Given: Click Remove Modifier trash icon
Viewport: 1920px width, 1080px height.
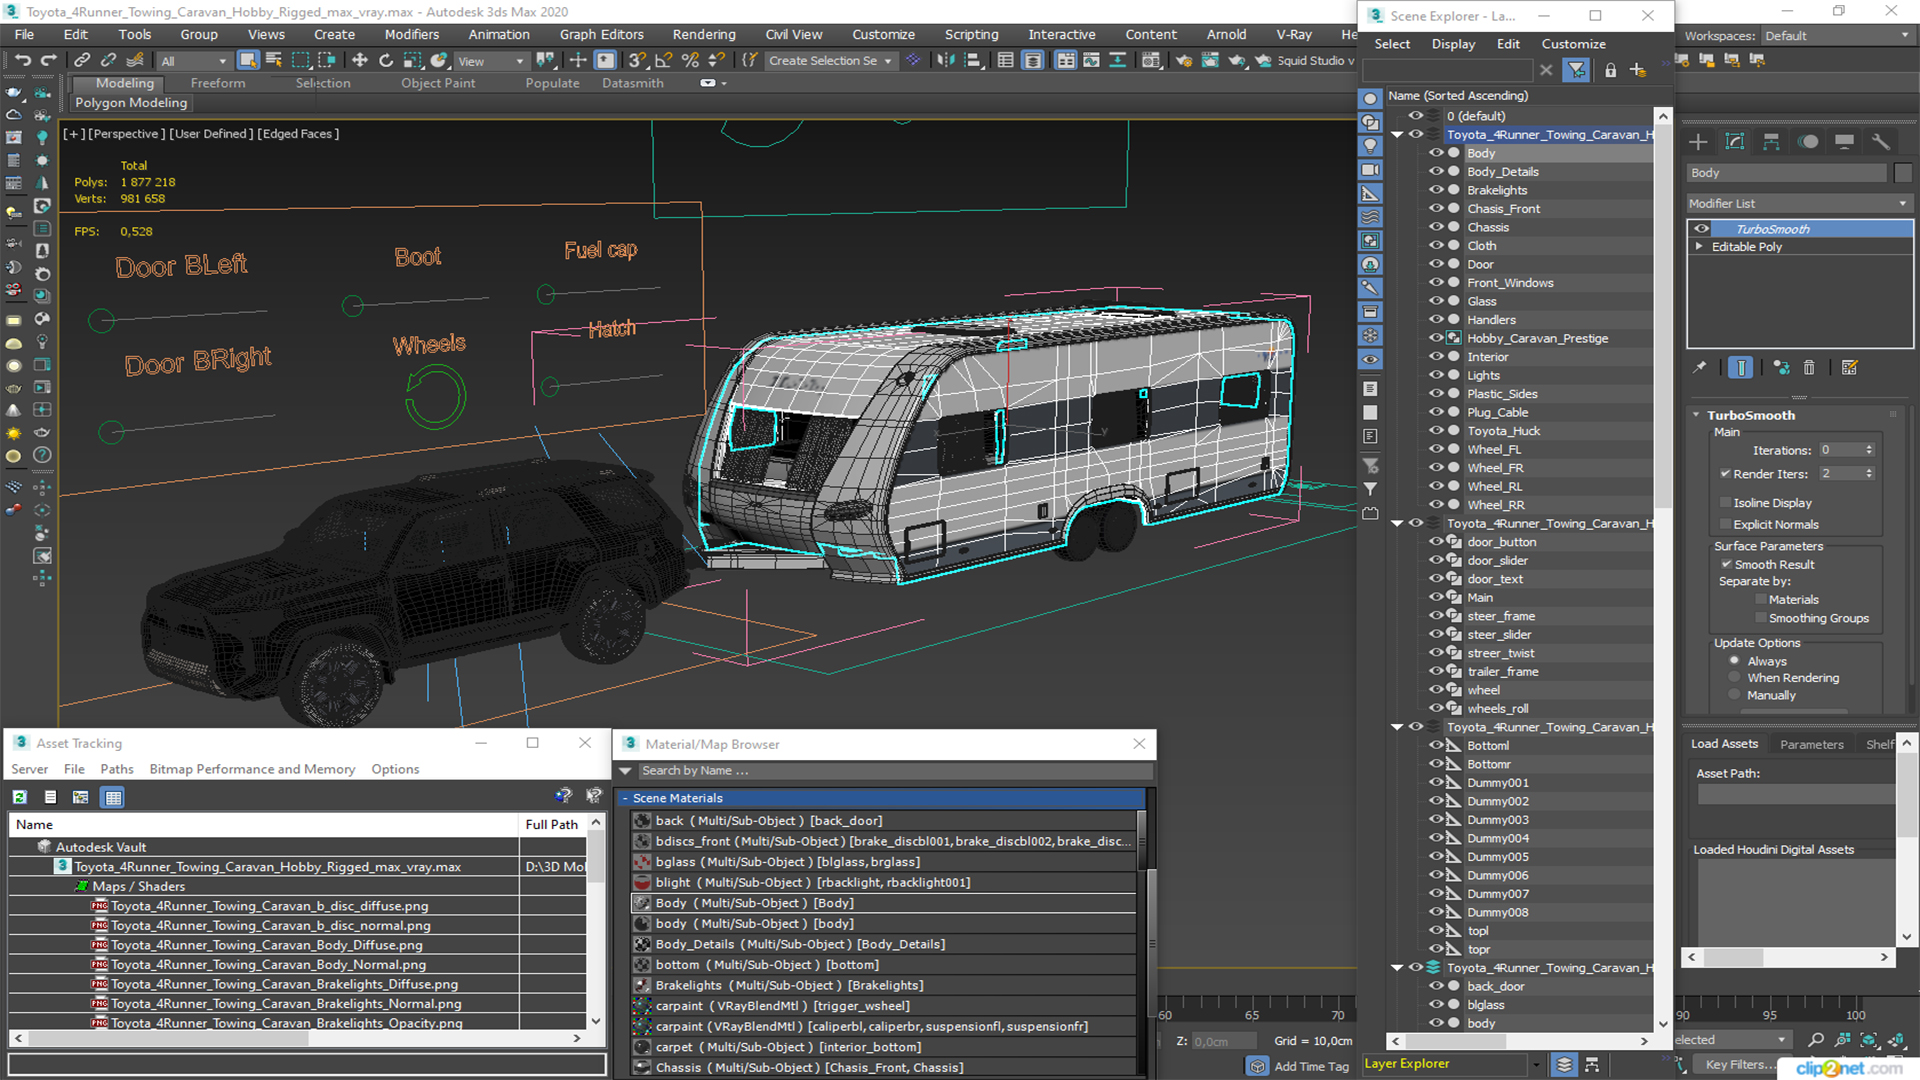Looking at the screenshot, I should click(1809, 368).
